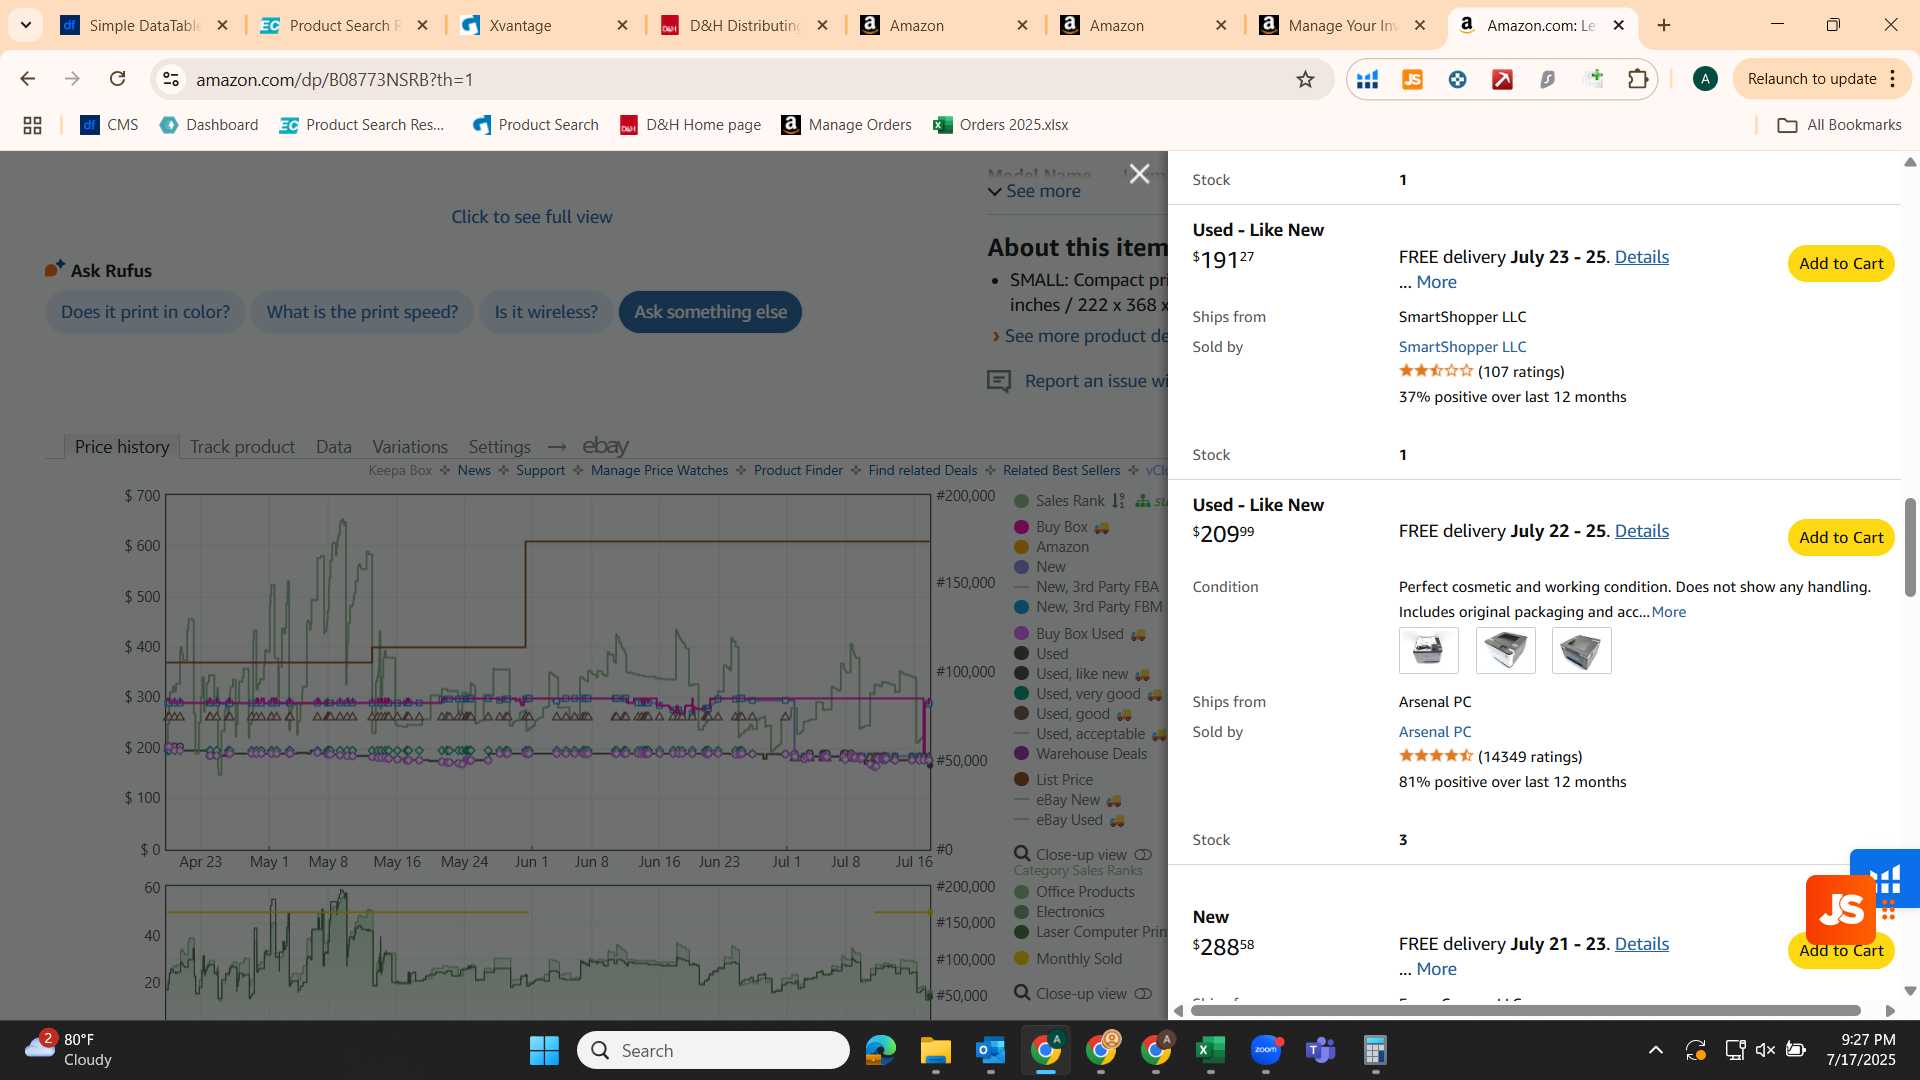Open SmartShopper LLC seller link
1920x1080 pixels.
click(1462, 347)
